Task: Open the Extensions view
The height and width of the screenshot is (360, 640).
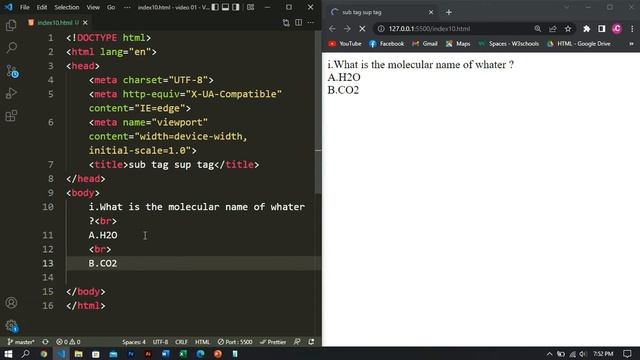Action: [x=11, y=116]
